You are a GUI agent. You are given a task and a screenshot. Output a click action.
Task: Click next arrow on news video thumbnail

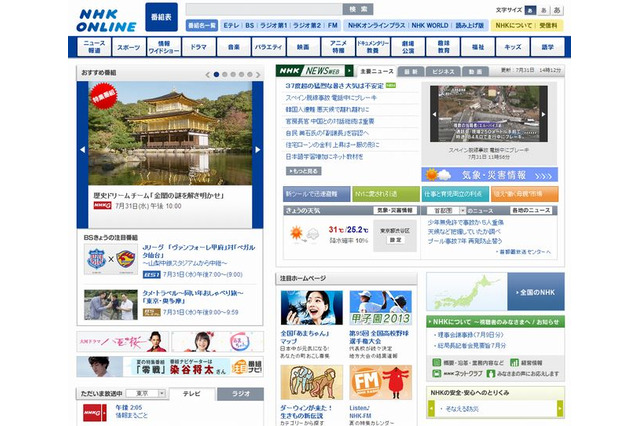pyautogui.click(x=543, y=114)
